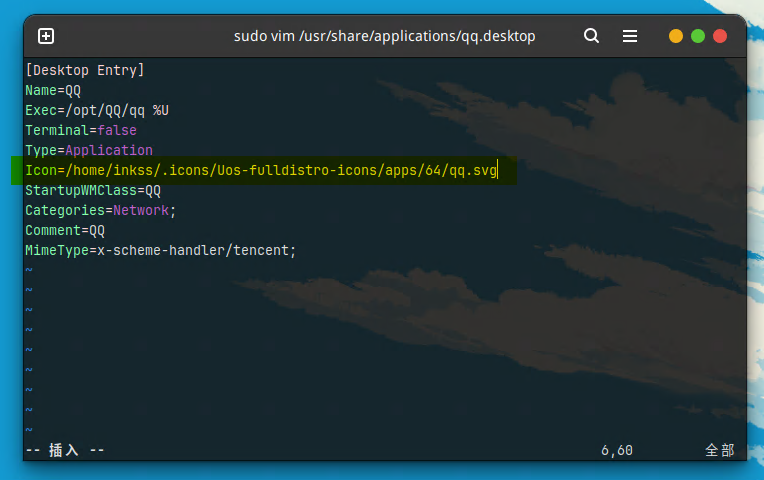This screenshot has width=764, height=480.
Task: Click the 'Comment=QQ' line
Action: click(65, 230)
